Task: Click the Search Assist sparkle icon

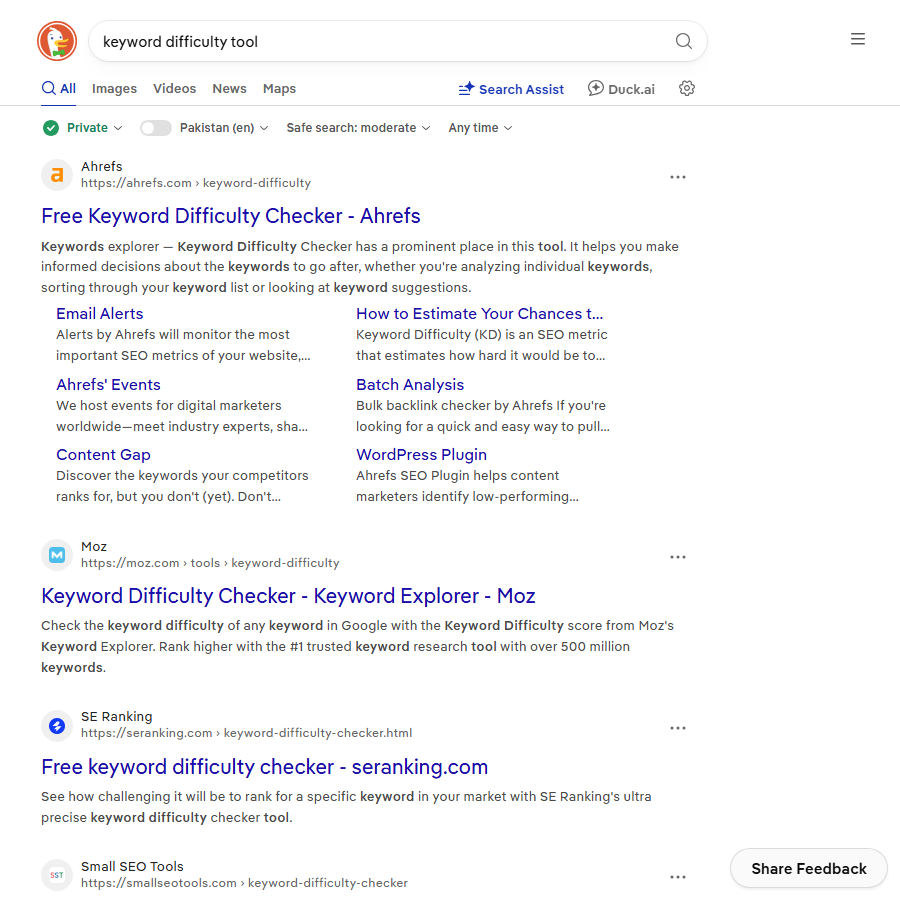Action: pyautogui.click(x=466, y=88)
